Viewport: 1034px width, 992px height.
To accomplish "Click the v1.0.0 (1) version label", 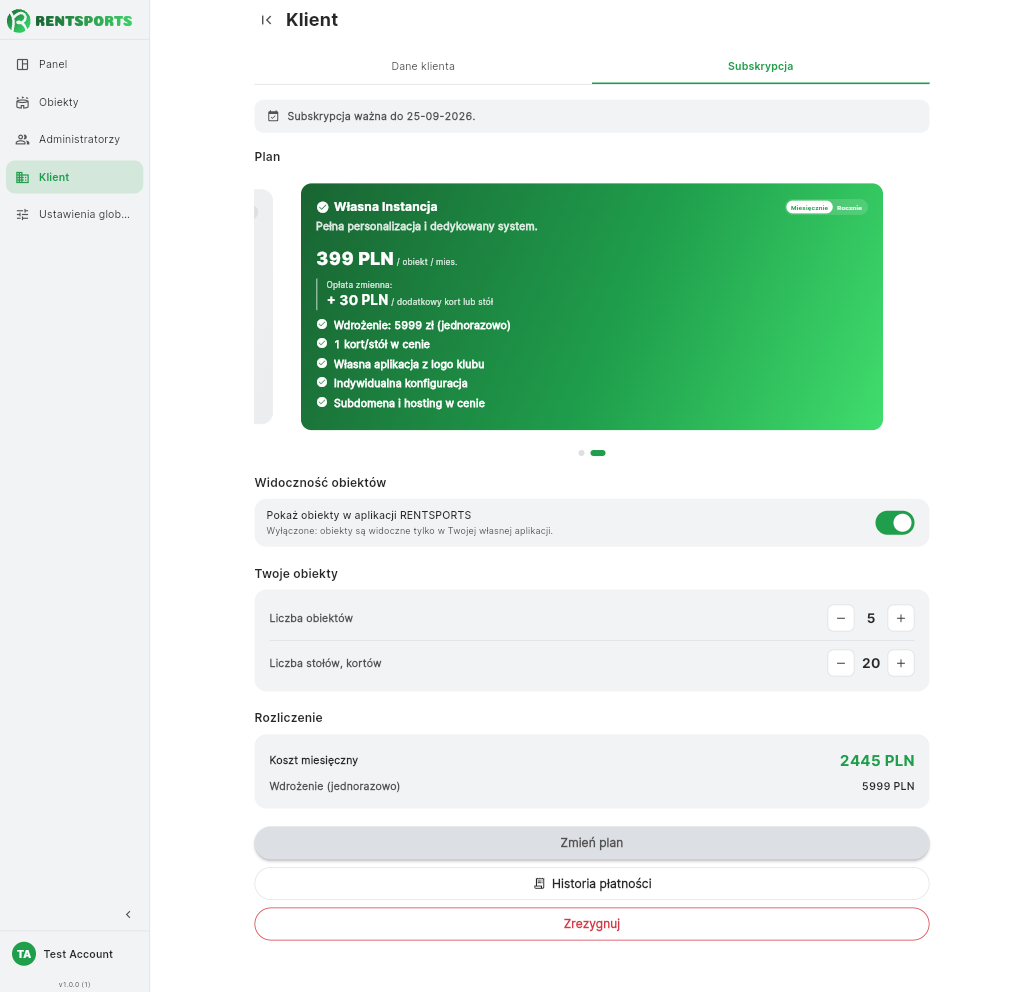I will [75, 984].
